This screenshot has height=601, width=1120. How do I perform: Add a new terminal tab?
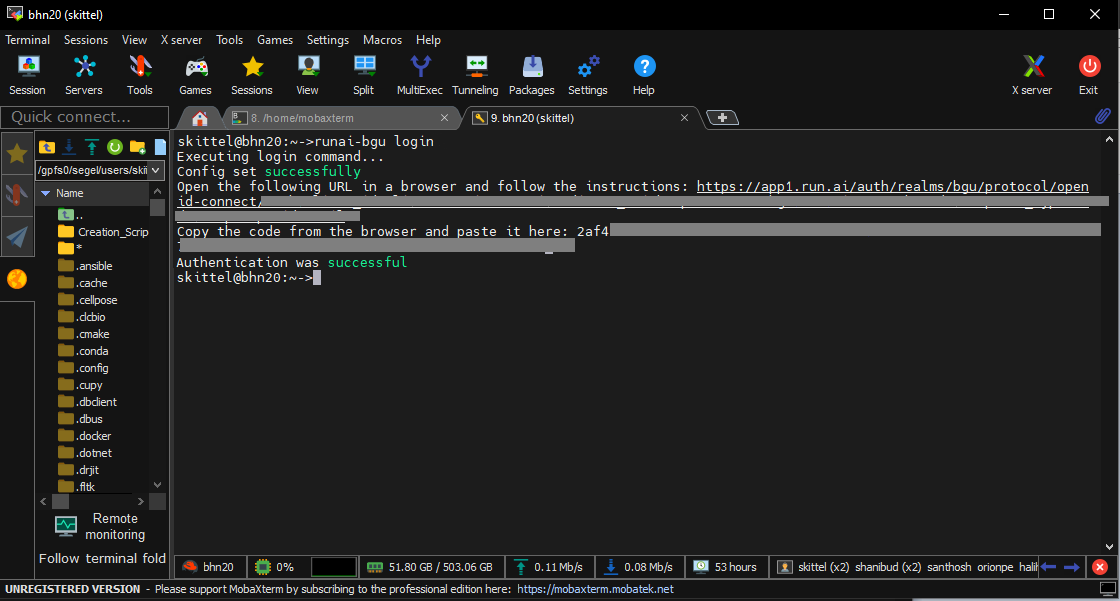pyautogui.click(x=722, y=118)
